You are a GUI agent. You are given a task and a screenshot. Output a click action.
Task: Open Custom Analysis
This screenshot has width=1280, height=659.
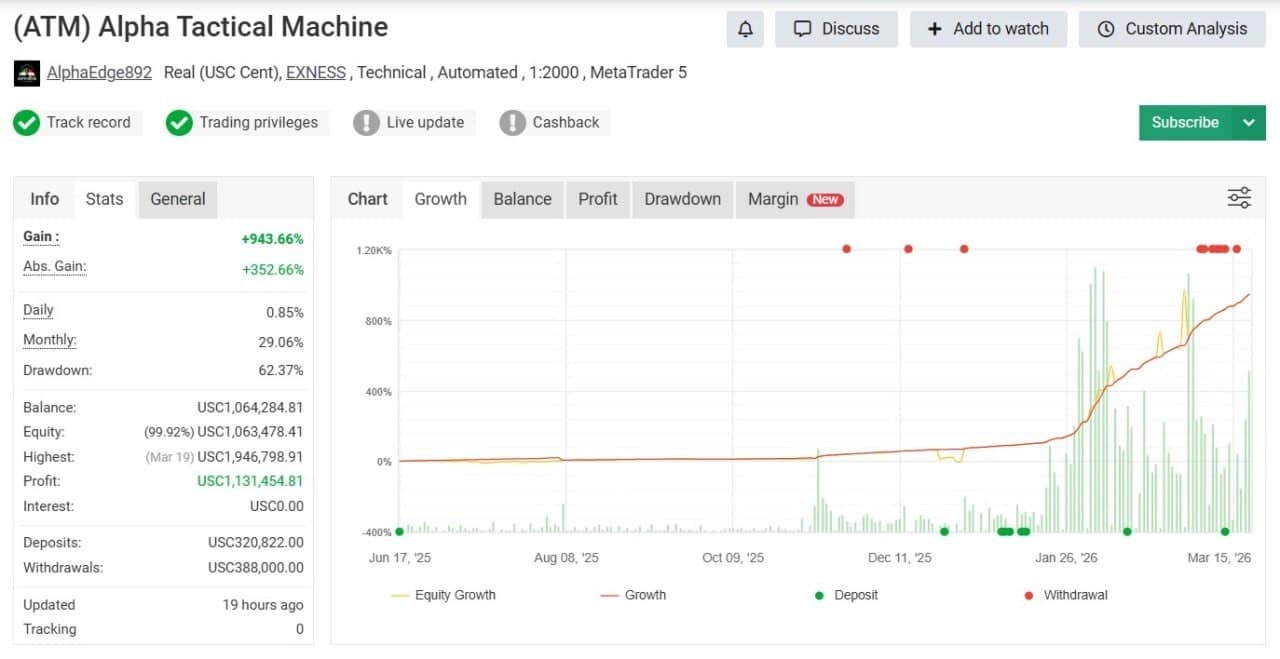1172,29
